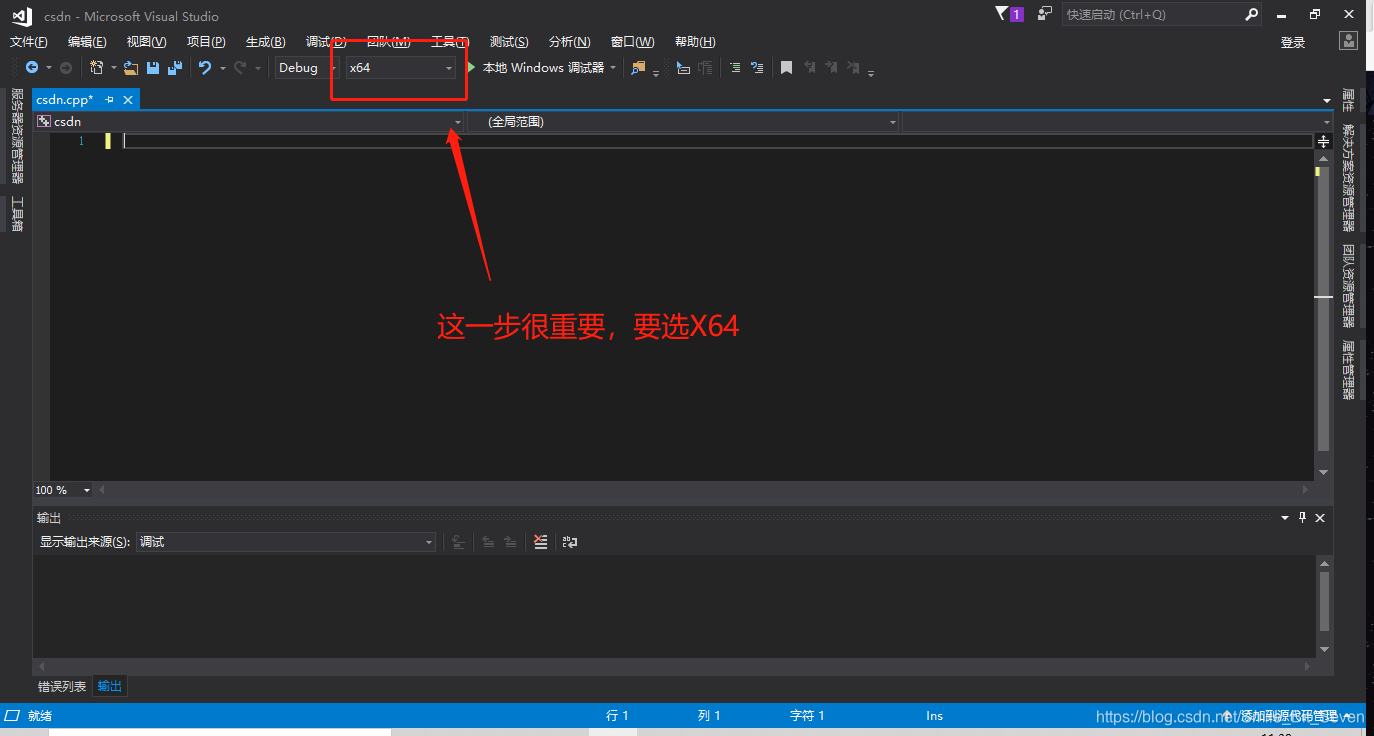Close the csdn.cpp tab
This screenshot has height=736, width=1374.
(127, 99)
